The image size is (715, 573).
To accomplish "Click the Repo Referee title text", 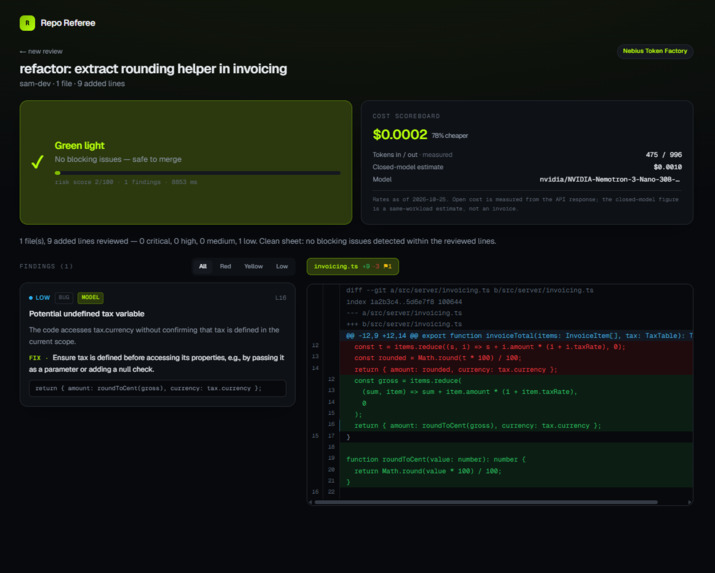I will [x=68, y=23].
